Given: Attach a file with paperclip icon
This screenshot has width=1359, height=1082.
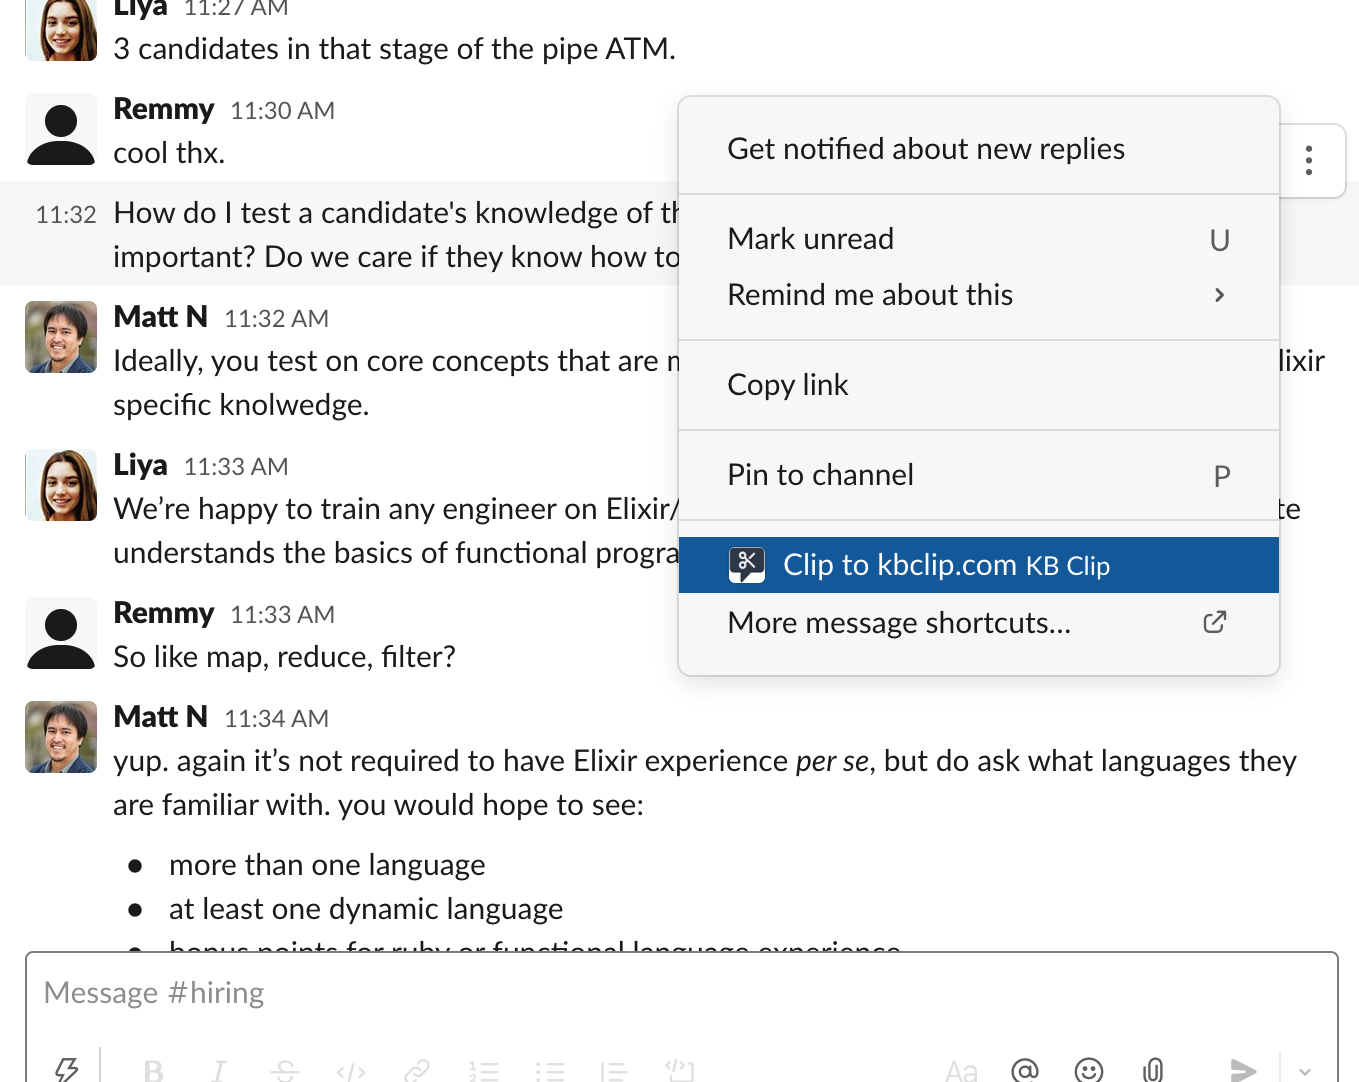Looking at the screenshot, I should tap(1153, 1070).
